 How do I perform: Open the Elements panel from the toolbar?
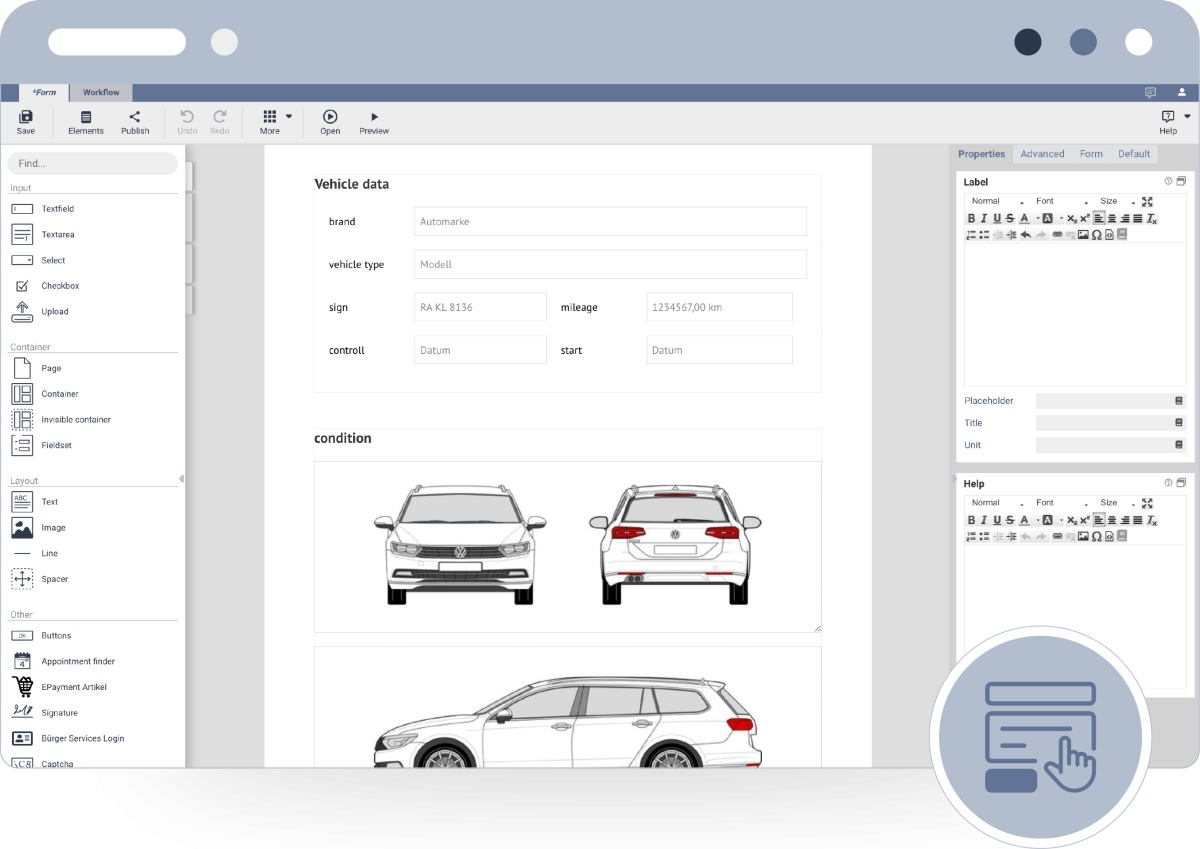pyautogui.click(x=86, y=117)
